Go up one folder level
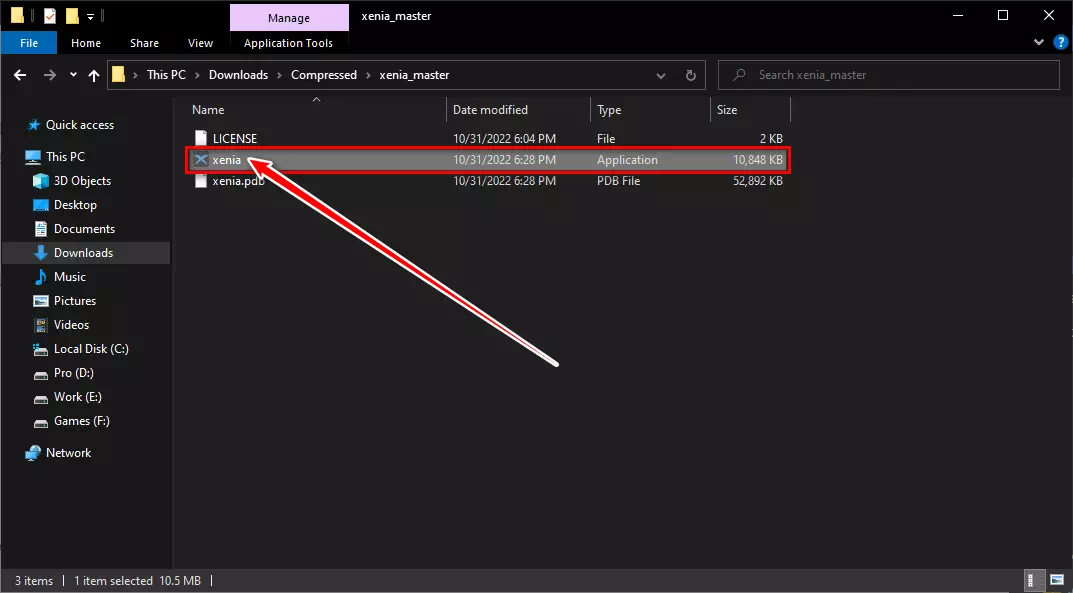This screenshot has height=593, width=1073. (94, 75)
